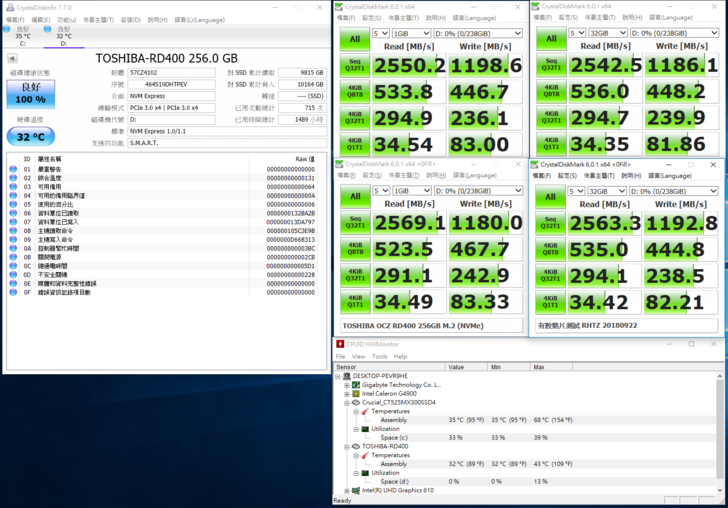Screen dimensions: 728x508
Task: Click the previous disk arrow beside TOSHIBA-RD400 title
Action: coord(11,58)
